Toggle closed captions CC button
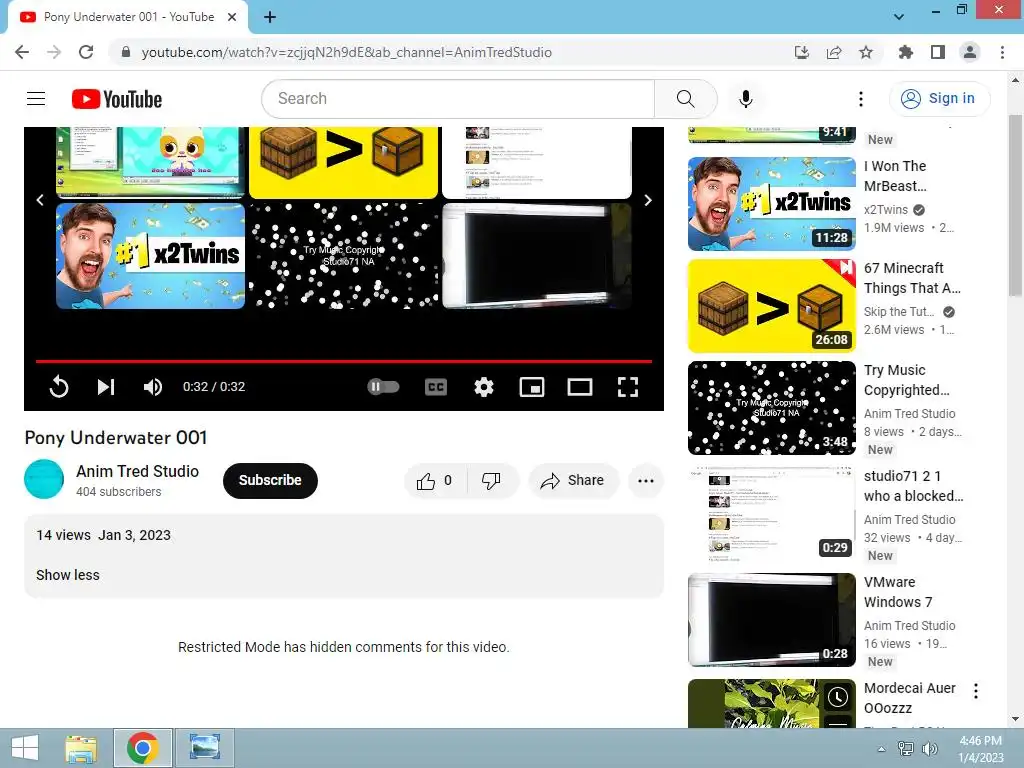The image size is (1024, 768). 436,387
